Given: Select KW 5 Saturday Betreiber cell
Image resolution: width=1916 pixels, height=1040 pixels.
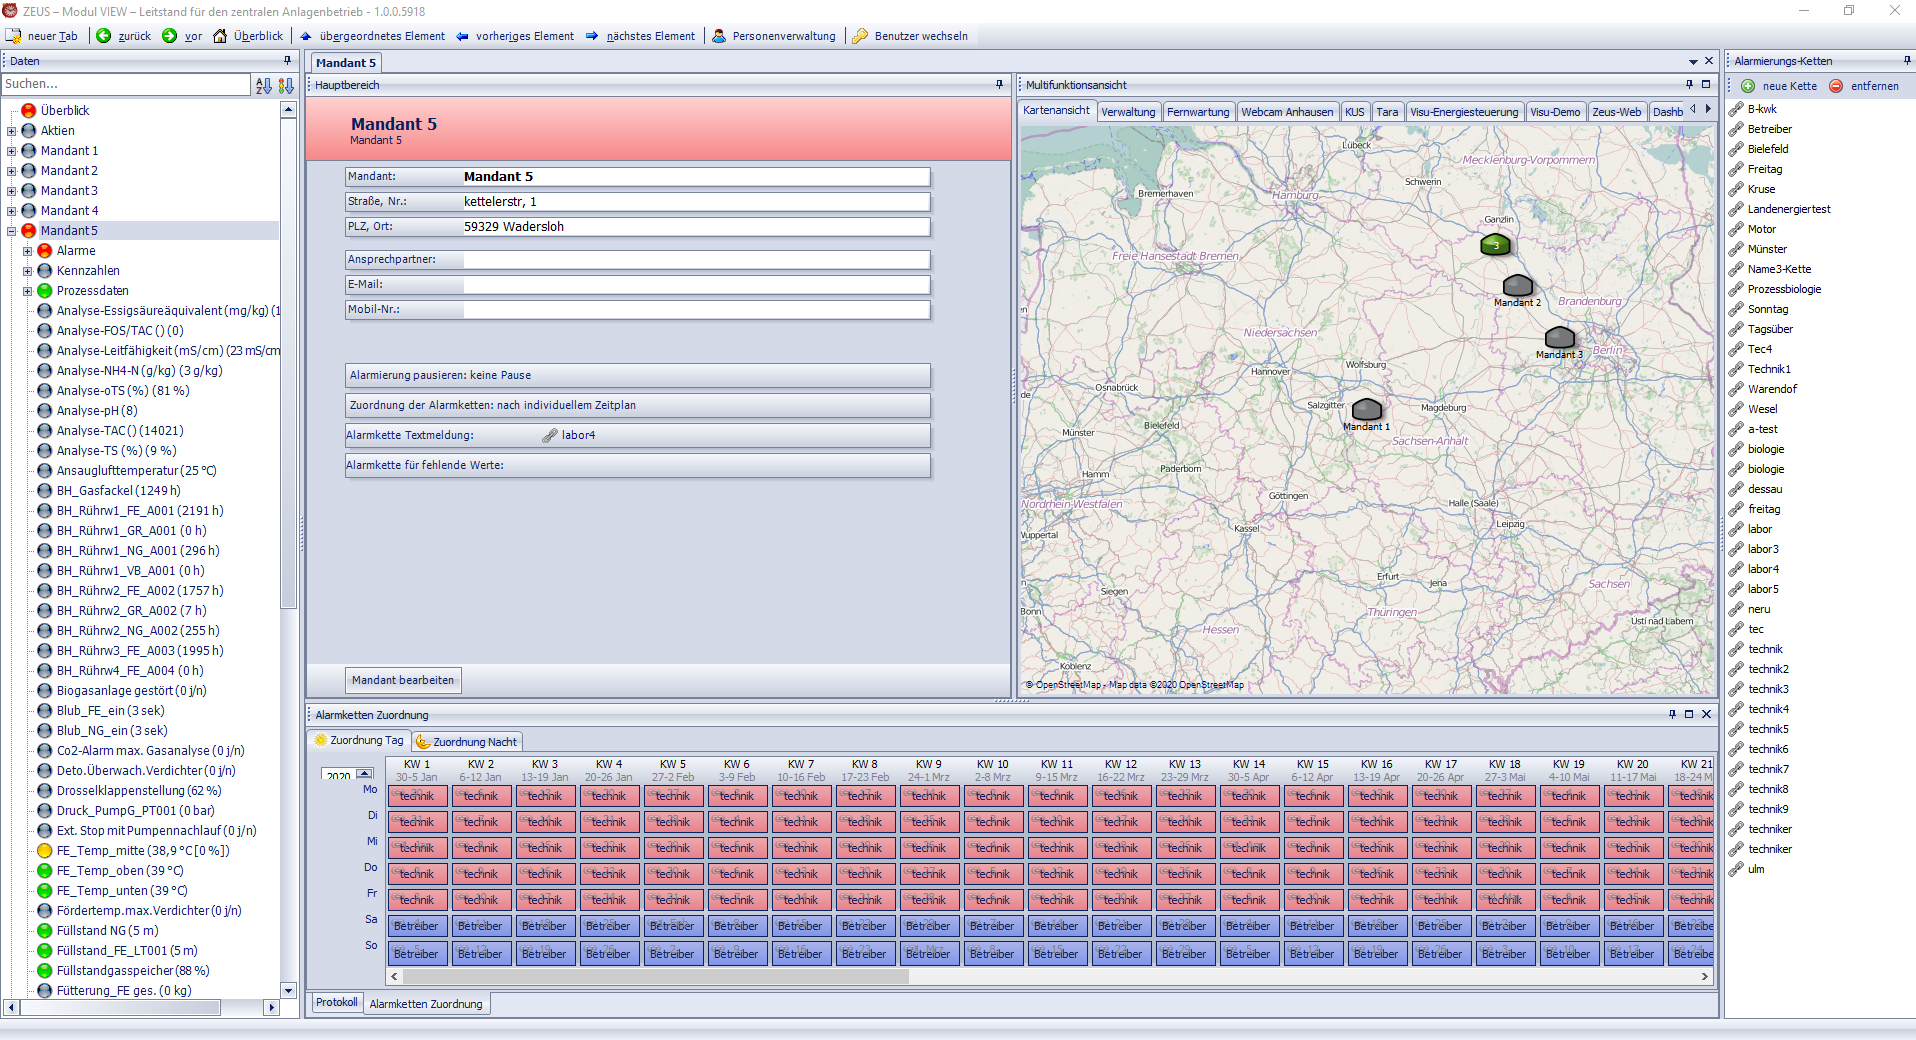Looking at the screenshot, I should 672,926.
